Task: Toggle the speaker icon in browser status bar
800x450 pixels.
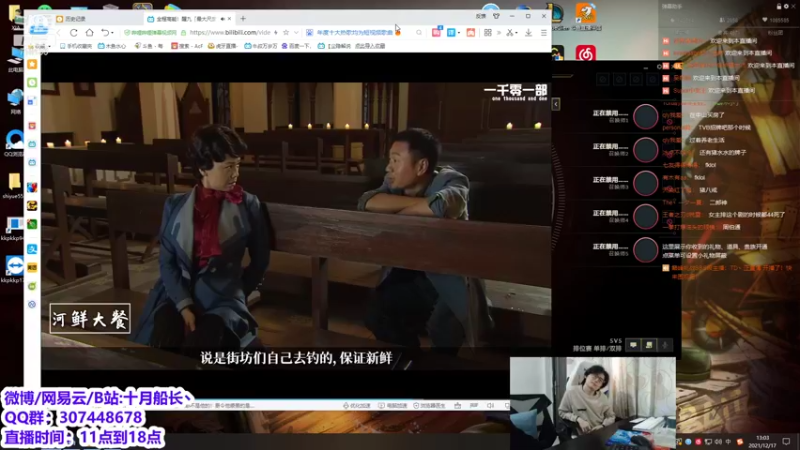Action: [490, 406]
